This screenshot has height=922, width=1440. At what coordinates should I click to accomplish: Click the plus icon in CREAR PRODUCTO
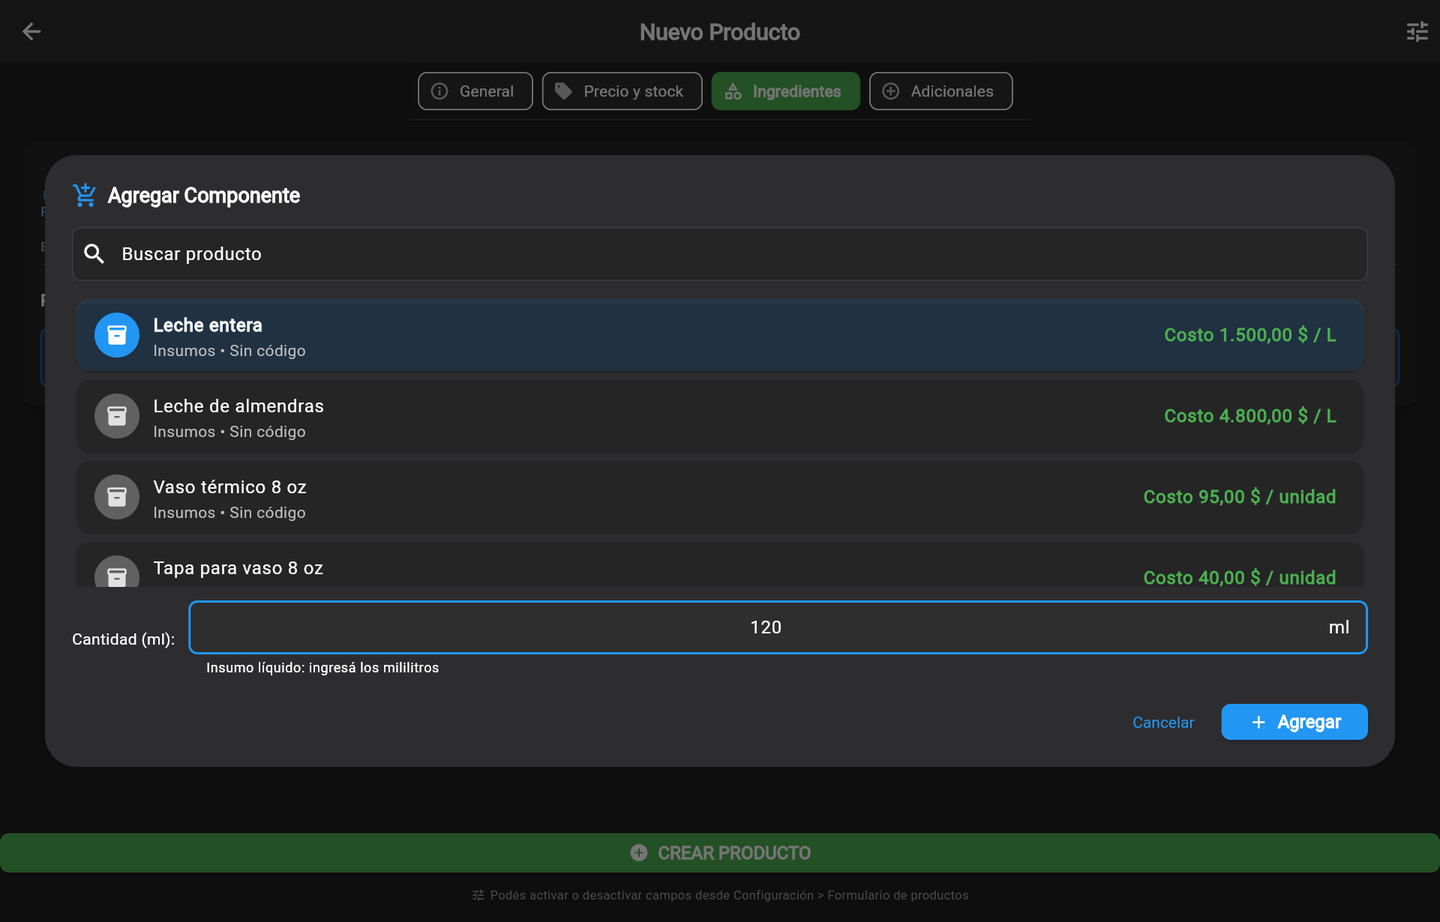click(x=639, y=853)
